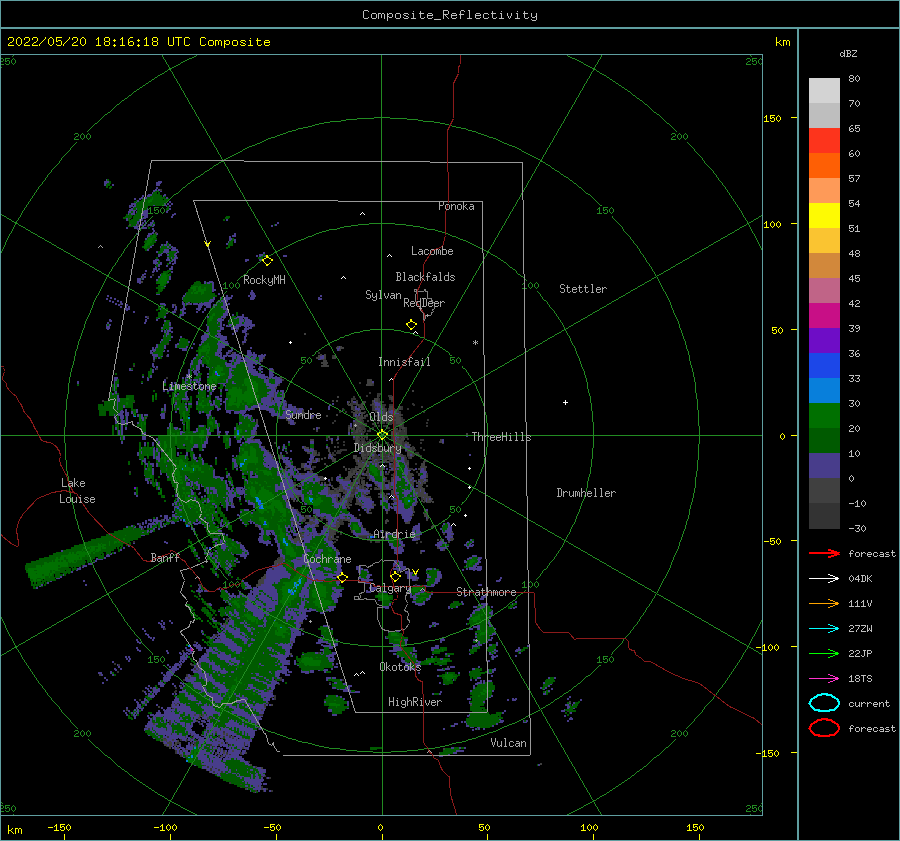Click the Strathmore label
The width and height of the screenshot is (900, 841).
(486, 592)
